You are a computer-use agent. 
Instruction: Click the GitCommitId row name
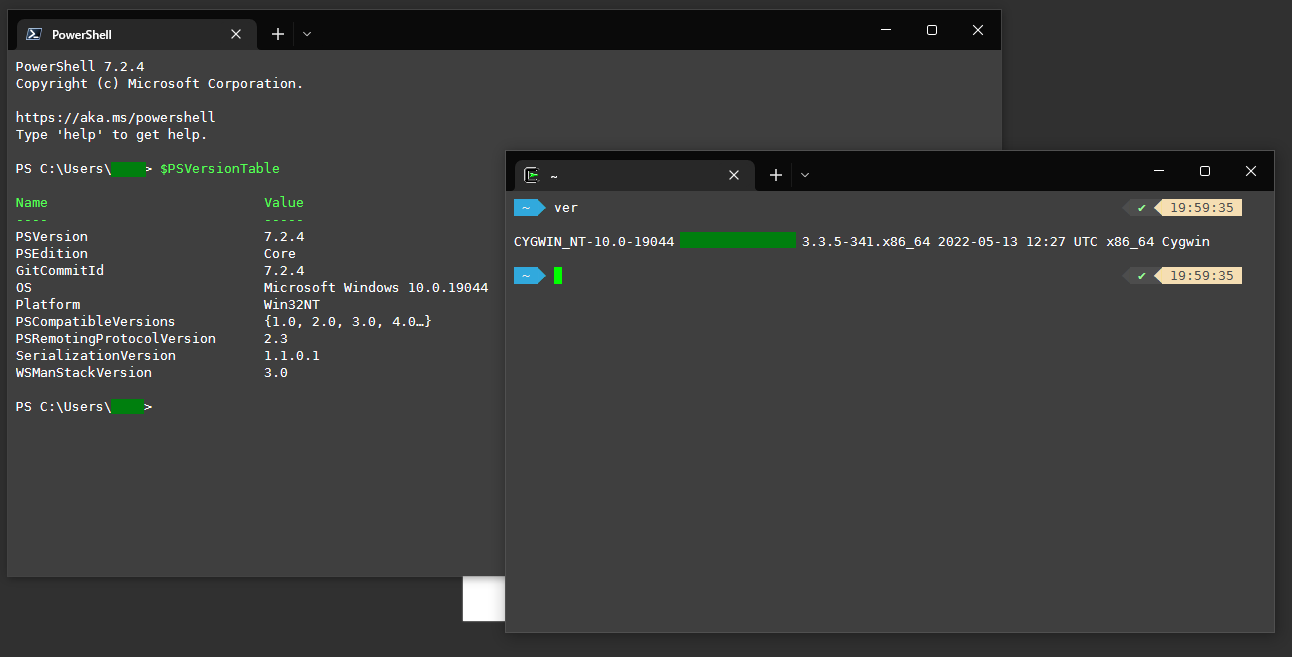(x=60, y=270)
